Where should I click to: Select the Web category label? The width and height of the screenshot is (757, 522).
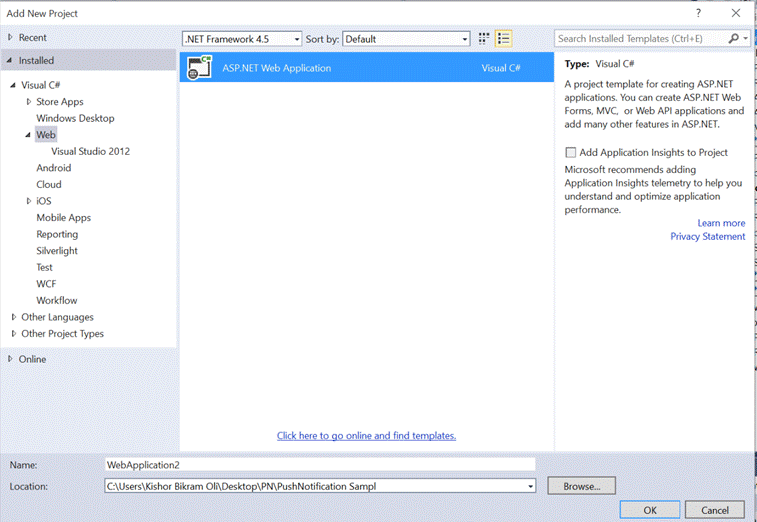(46, 135)
